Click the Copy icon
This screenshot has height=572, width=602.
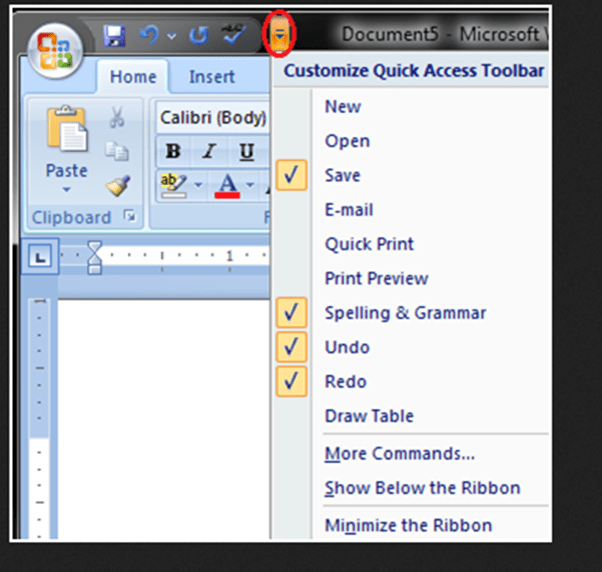(117, 151)
